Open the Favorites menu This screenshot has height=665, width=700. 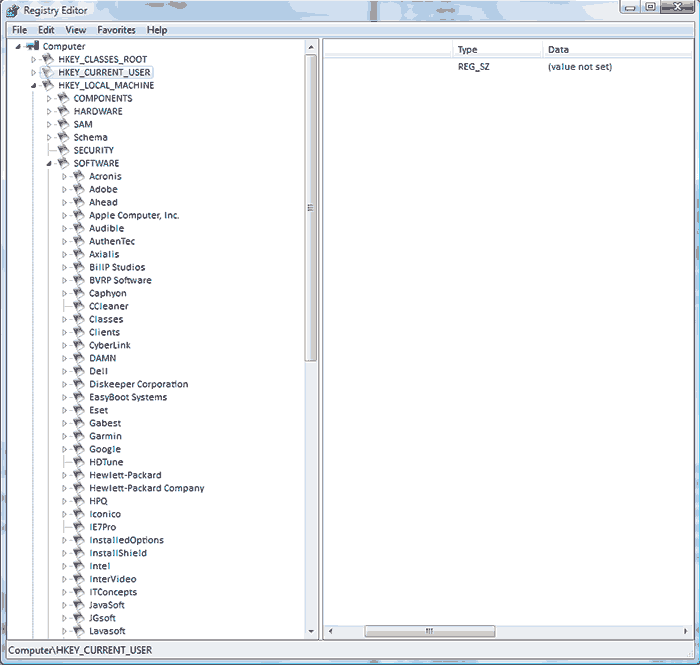coord(116,30)
